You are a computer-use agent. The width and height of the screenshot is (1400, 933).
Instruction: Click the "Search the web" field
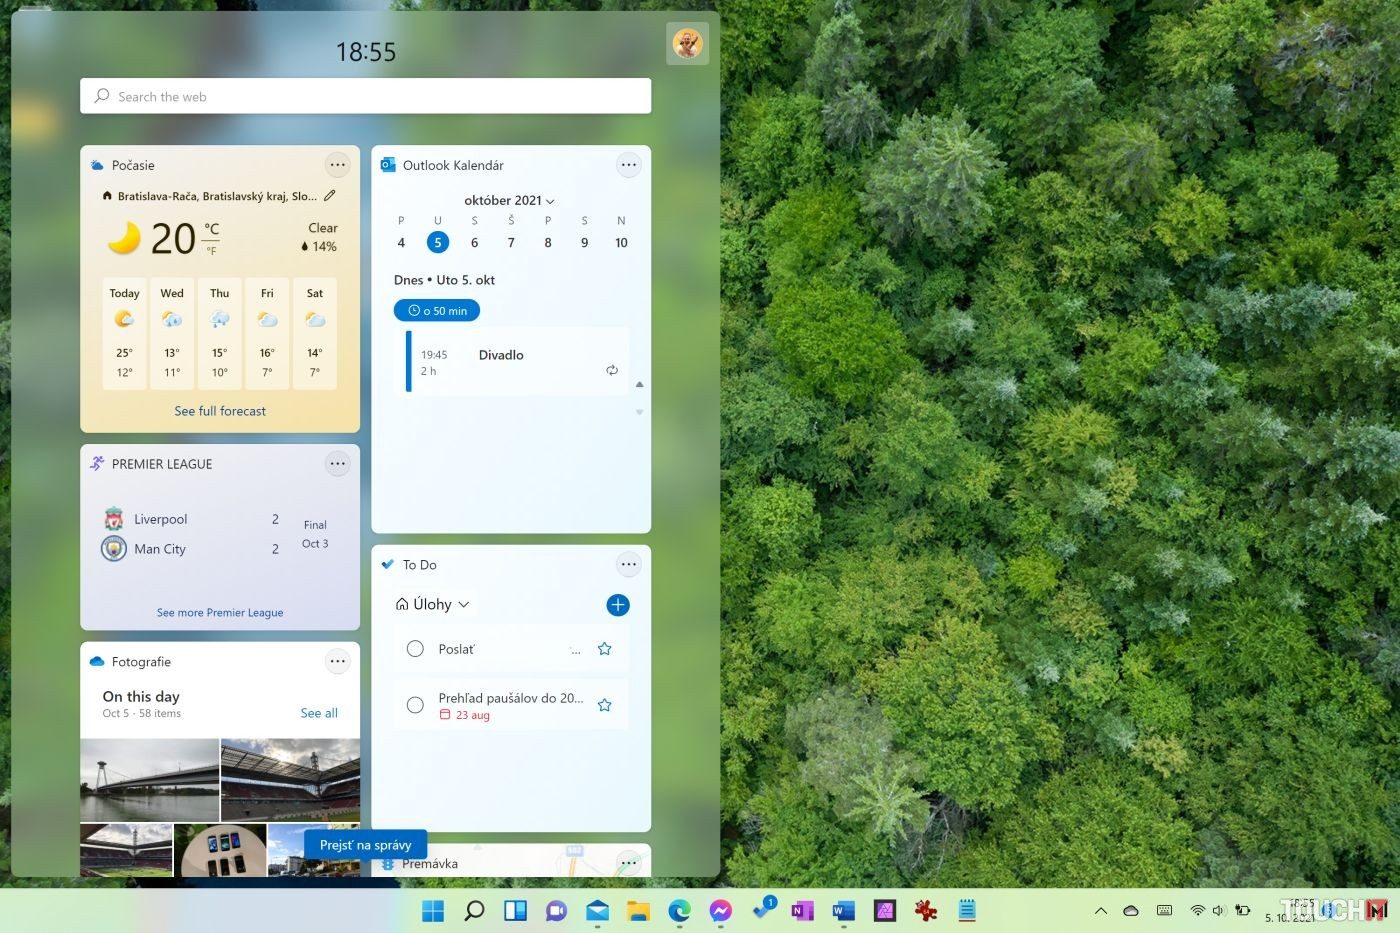pyautogui.click(x=365, y=96)
